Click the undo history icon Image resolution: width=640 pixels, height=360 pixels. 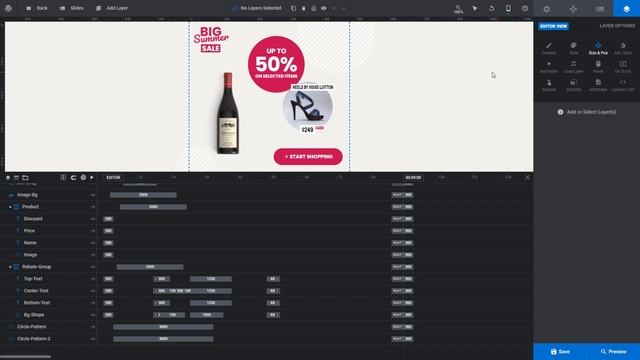[x=491, y=8]
